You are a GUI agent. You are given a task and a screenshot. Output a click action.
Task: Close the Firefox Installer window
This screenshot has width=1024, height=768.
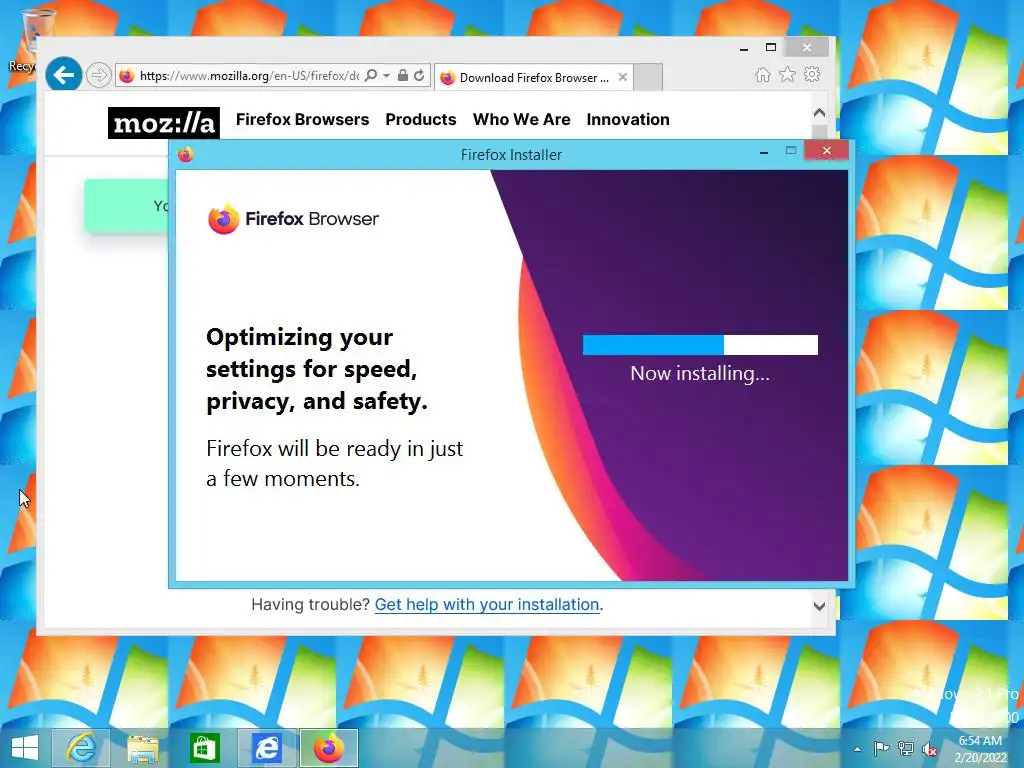click(826, 151)
